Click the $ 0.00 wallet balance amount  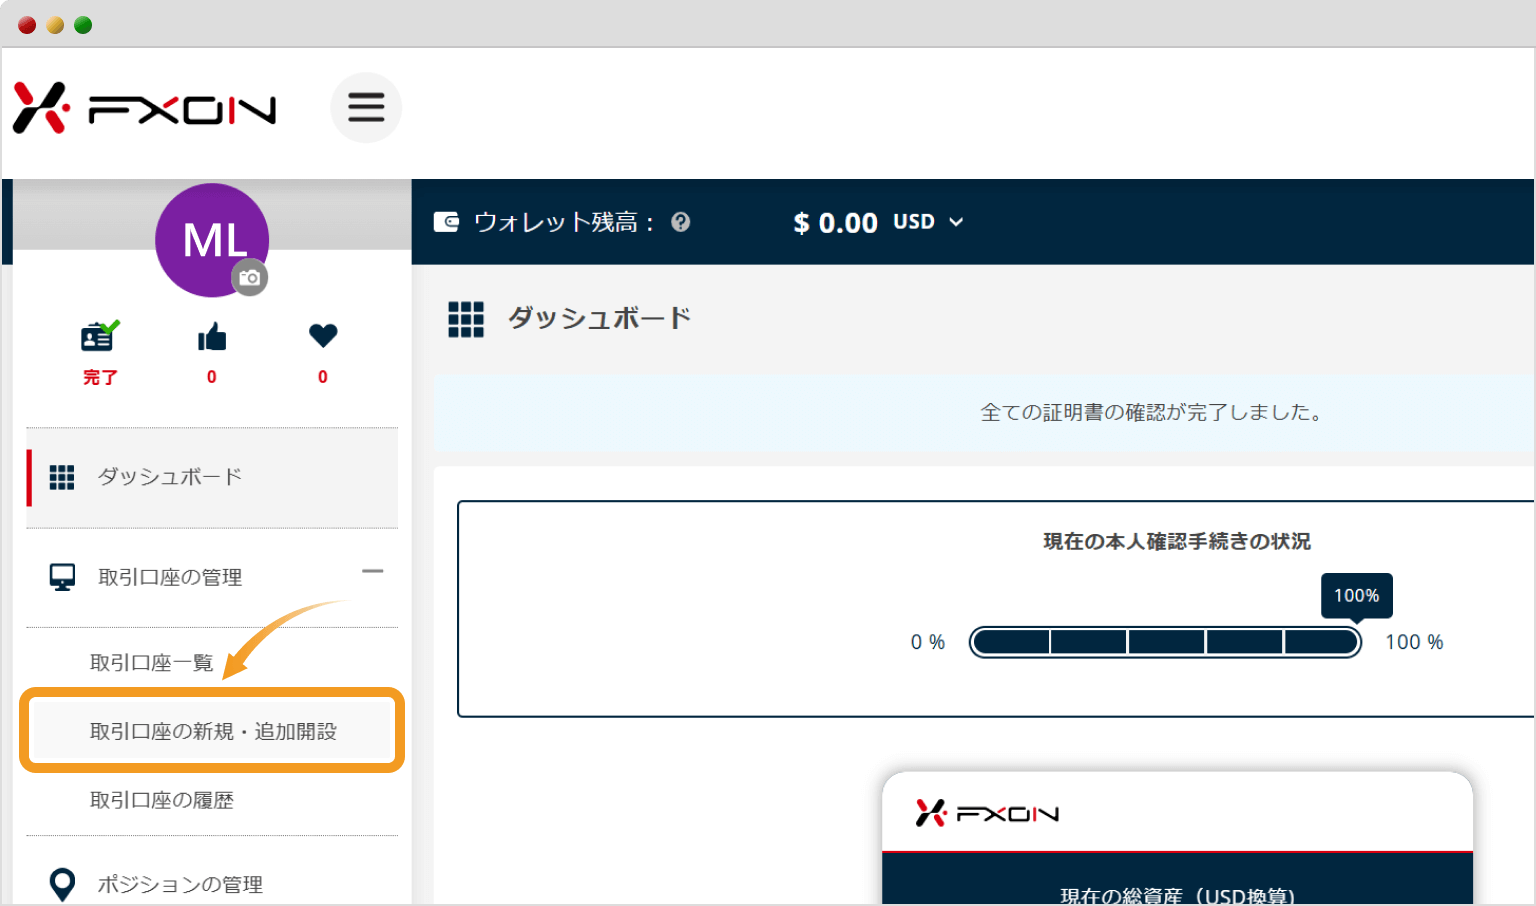pos(835,223)
